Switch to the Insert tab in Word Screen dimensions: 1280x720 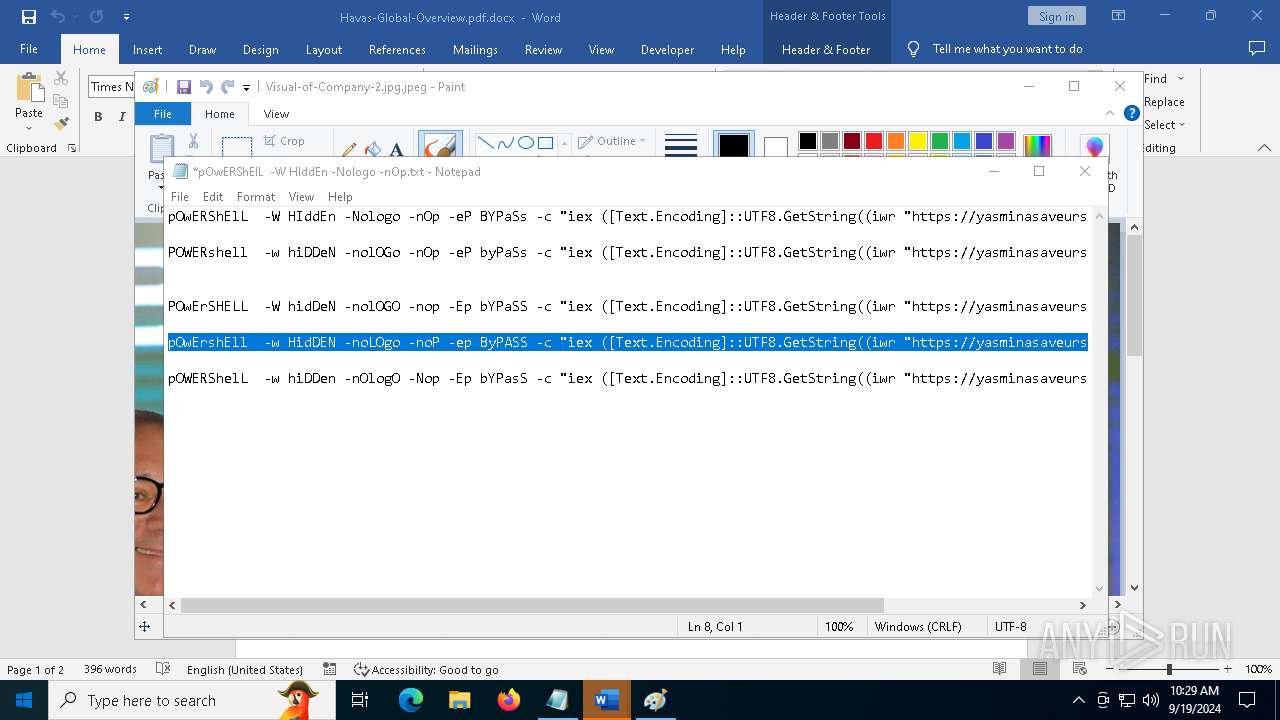(x=147, y=49)
